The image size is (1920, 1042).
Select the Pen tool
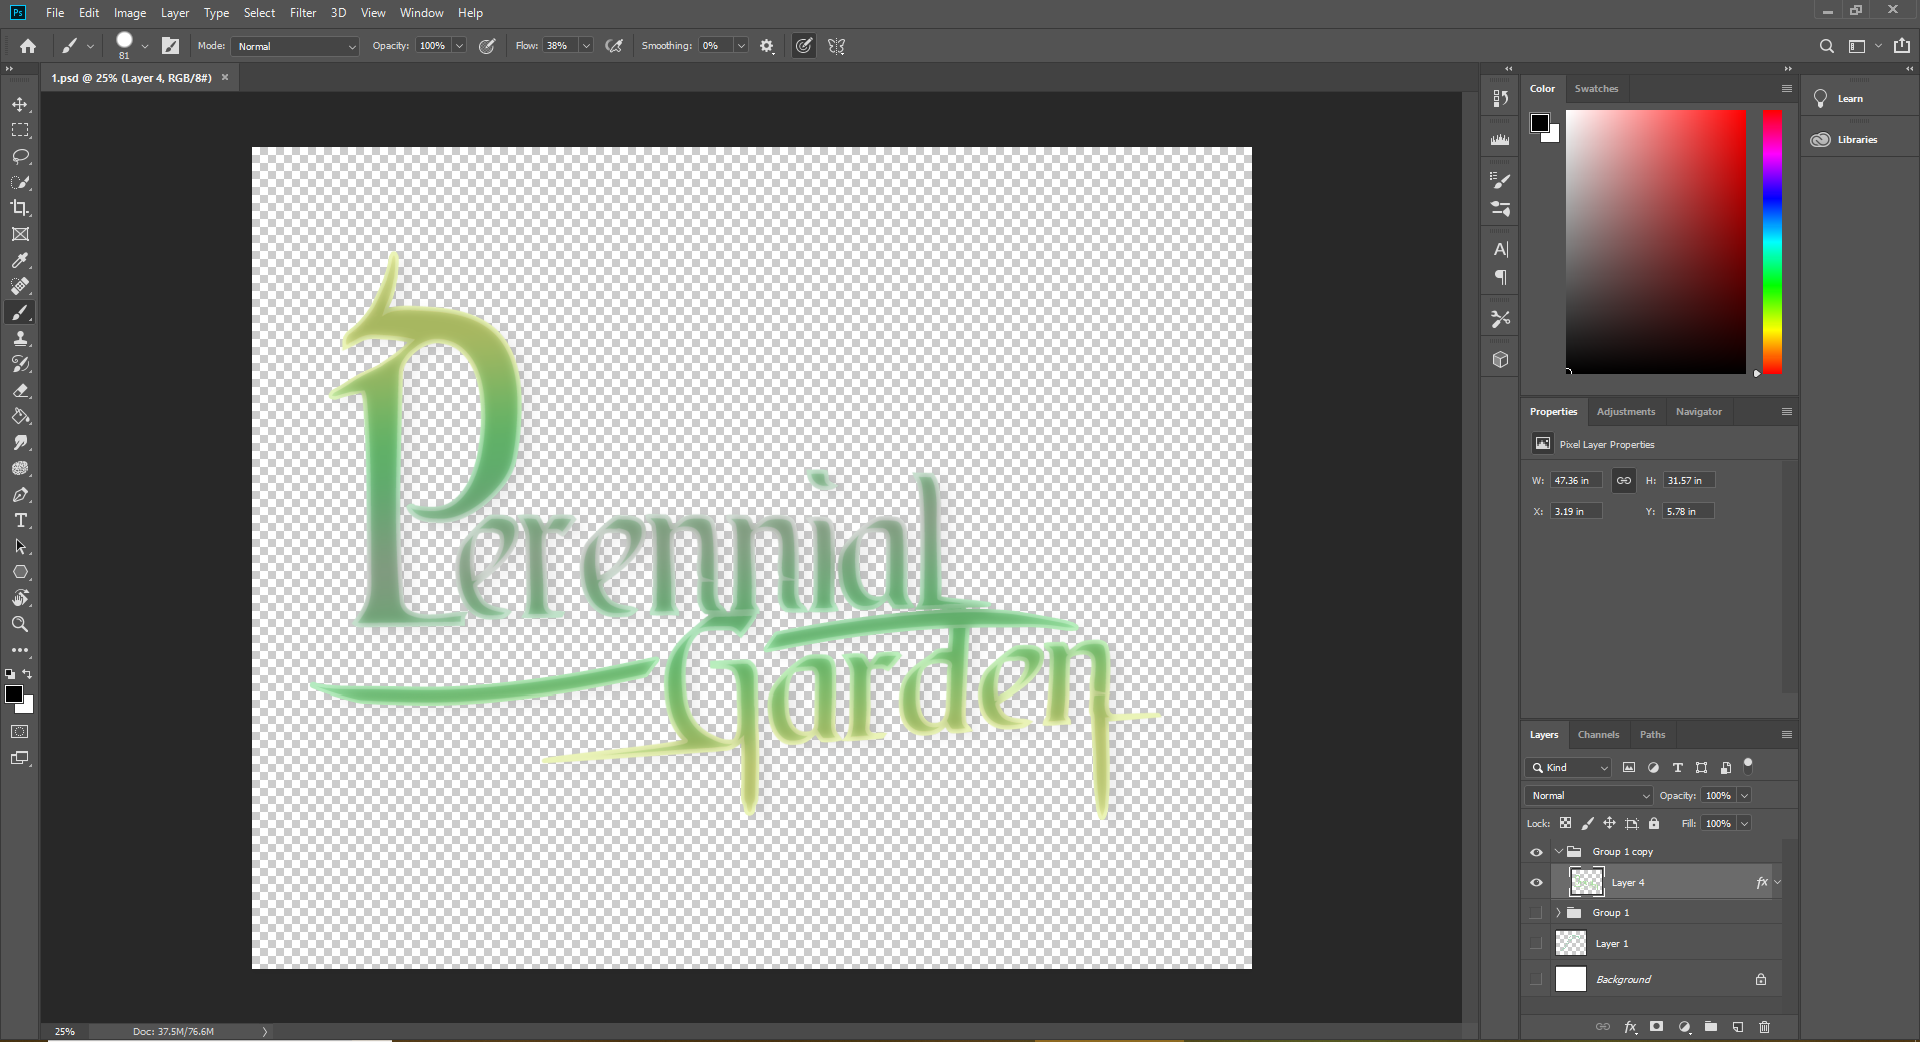click(20, 494)
